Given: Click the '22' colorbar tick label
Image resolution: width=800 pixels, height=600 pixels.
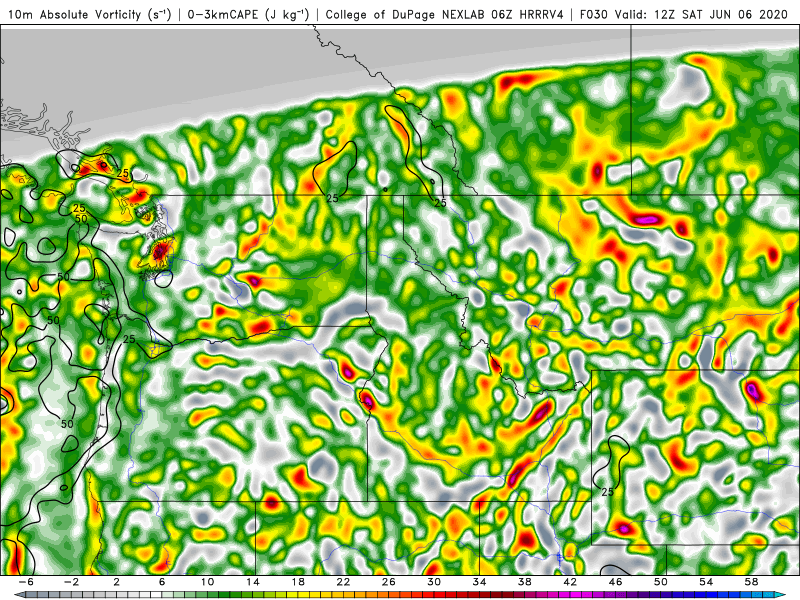Looking at the screenshot, I should pyautogui.click(x=343, y=582).
